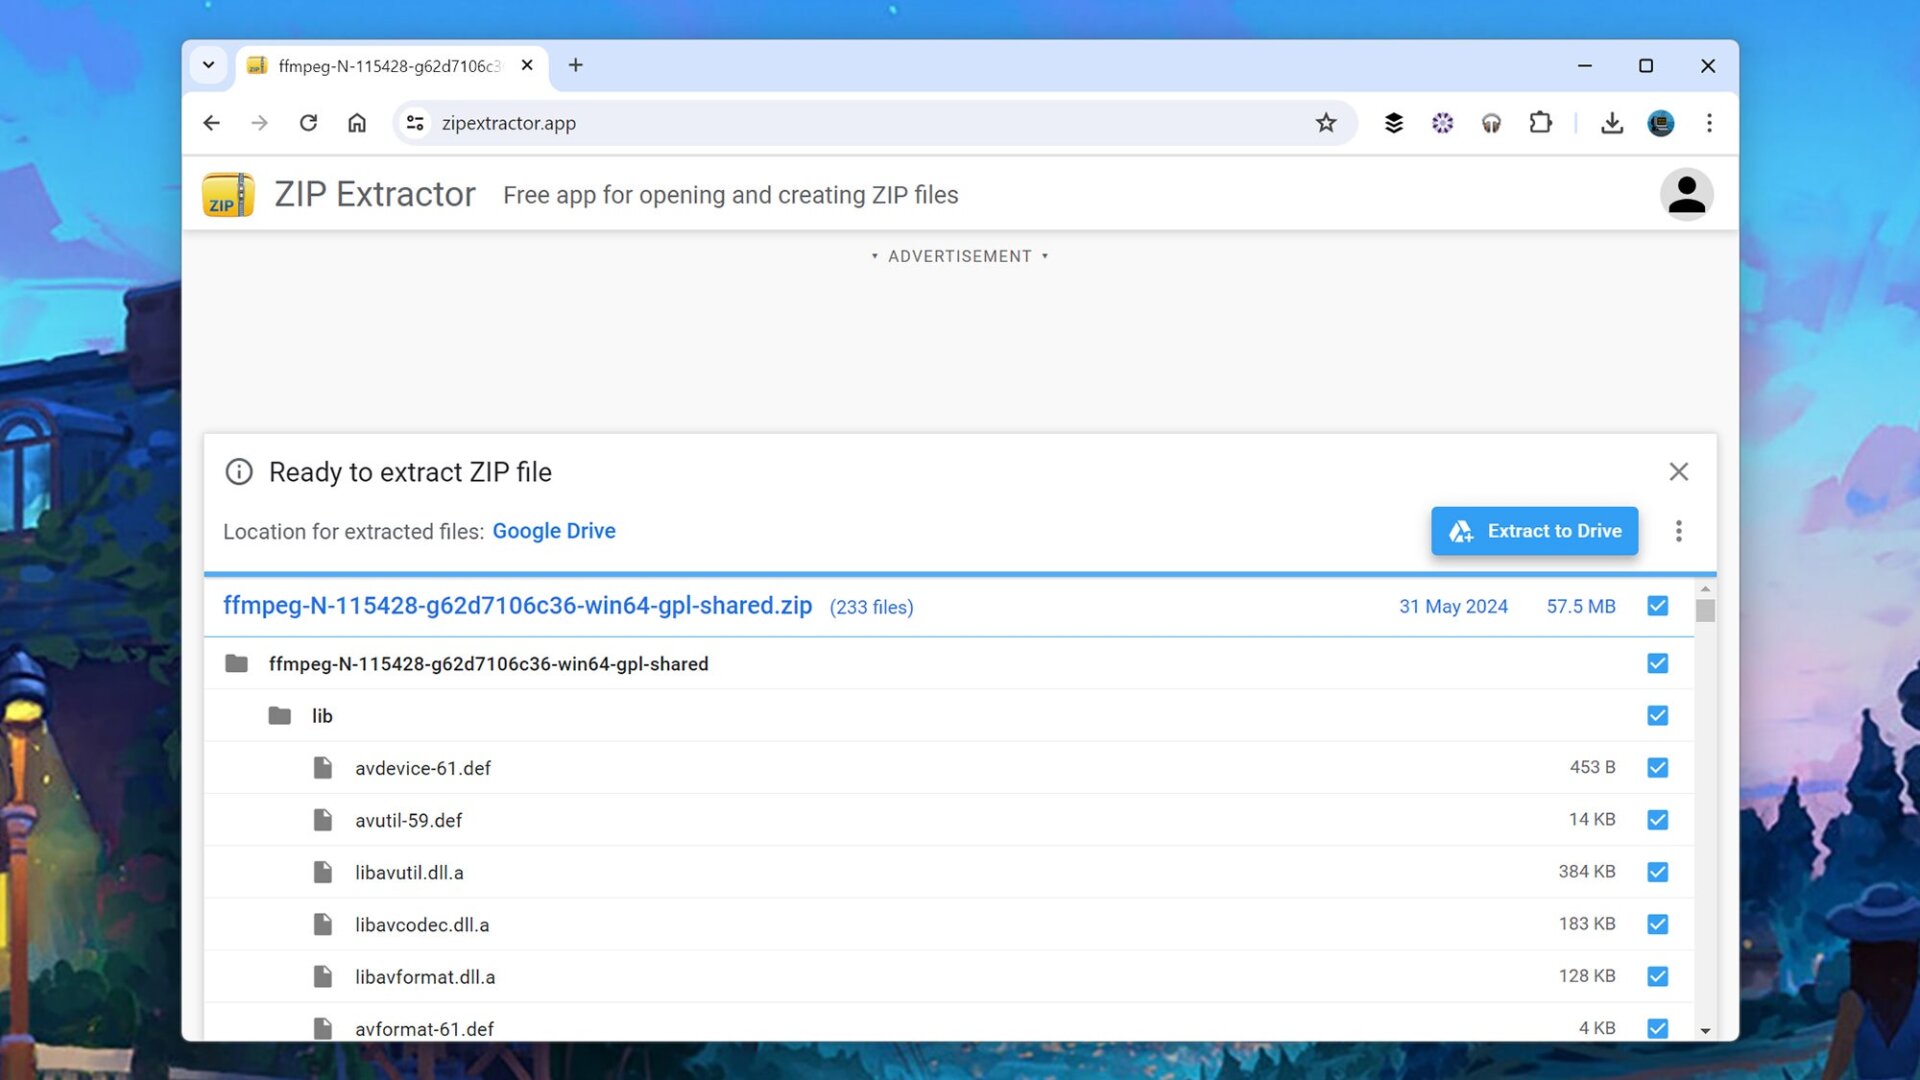1920x1080 pixels.
Task: Open the Chrome extensions puzzle icon
Action: click(1540, 122)
